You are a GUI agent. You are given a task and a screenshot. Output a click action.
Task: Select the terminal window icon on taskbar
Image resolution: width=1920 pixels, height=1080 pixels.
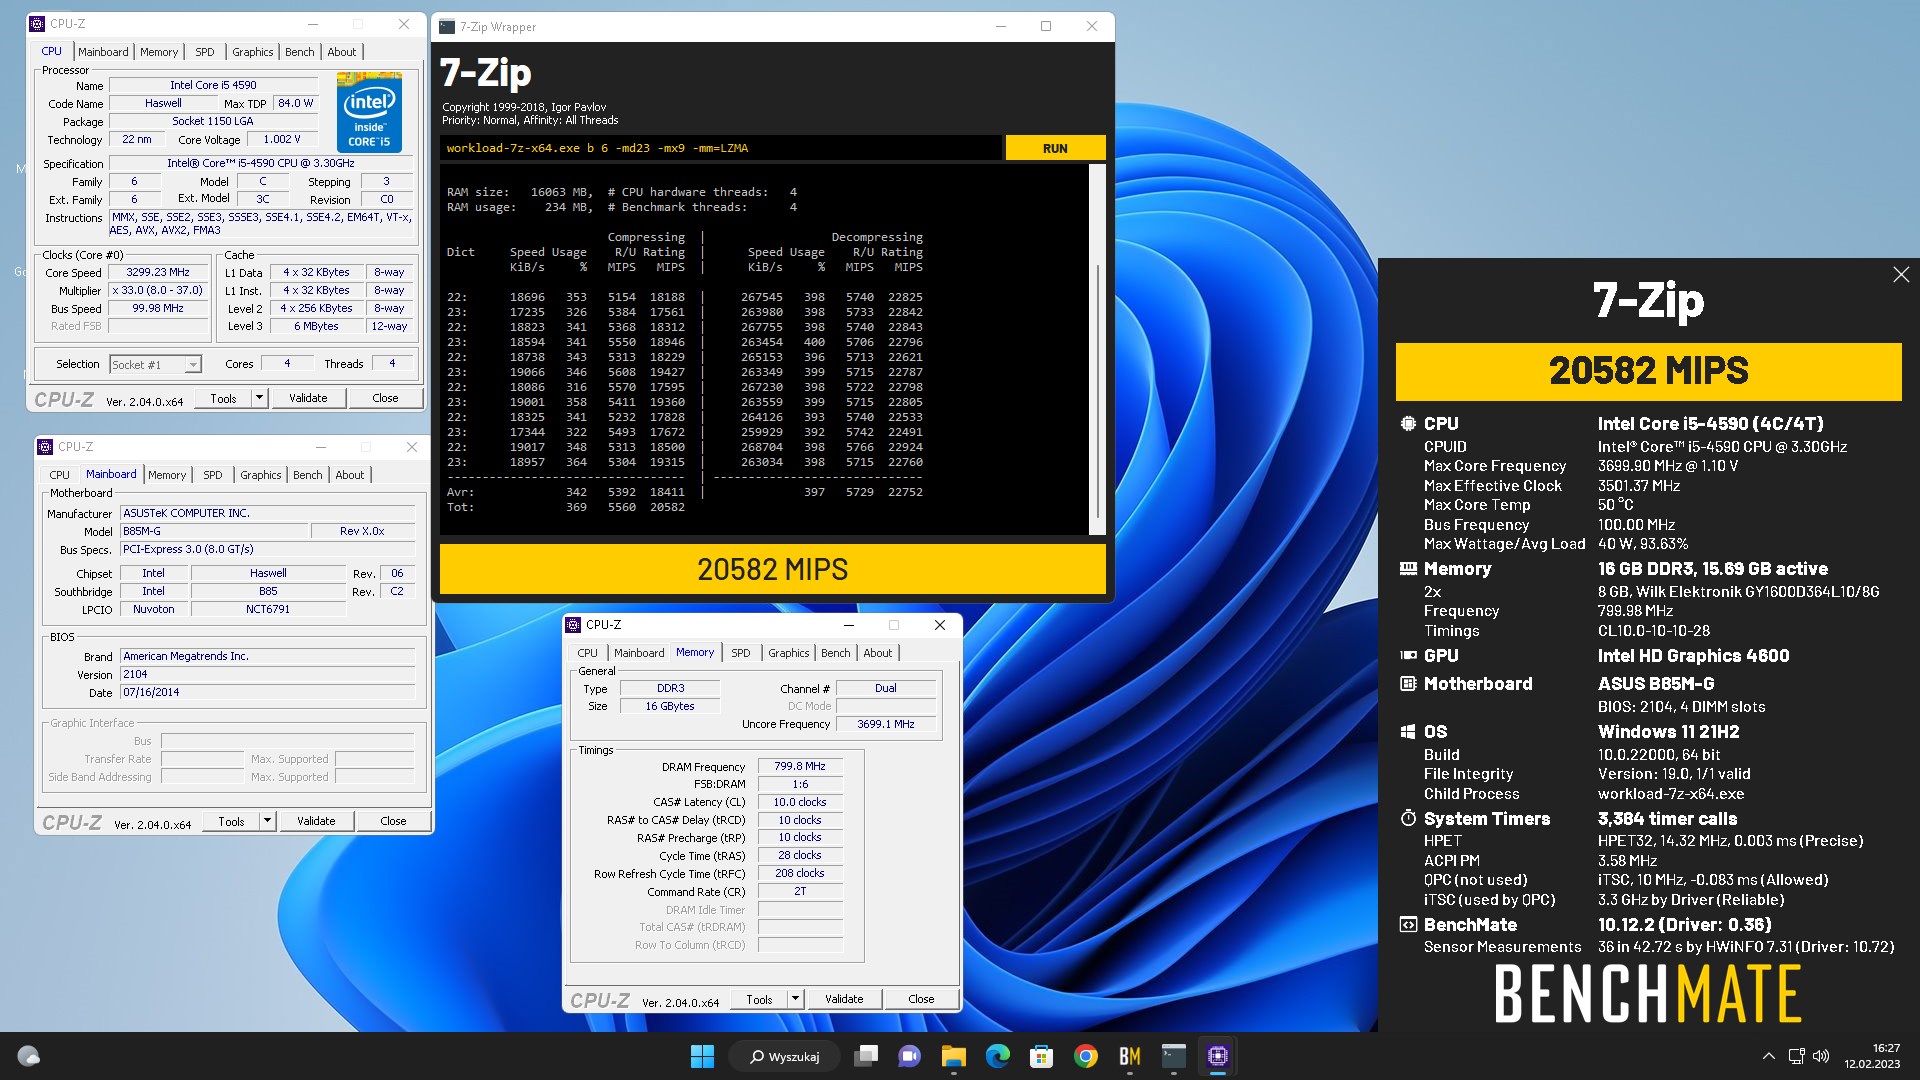pos(1173,1056)
